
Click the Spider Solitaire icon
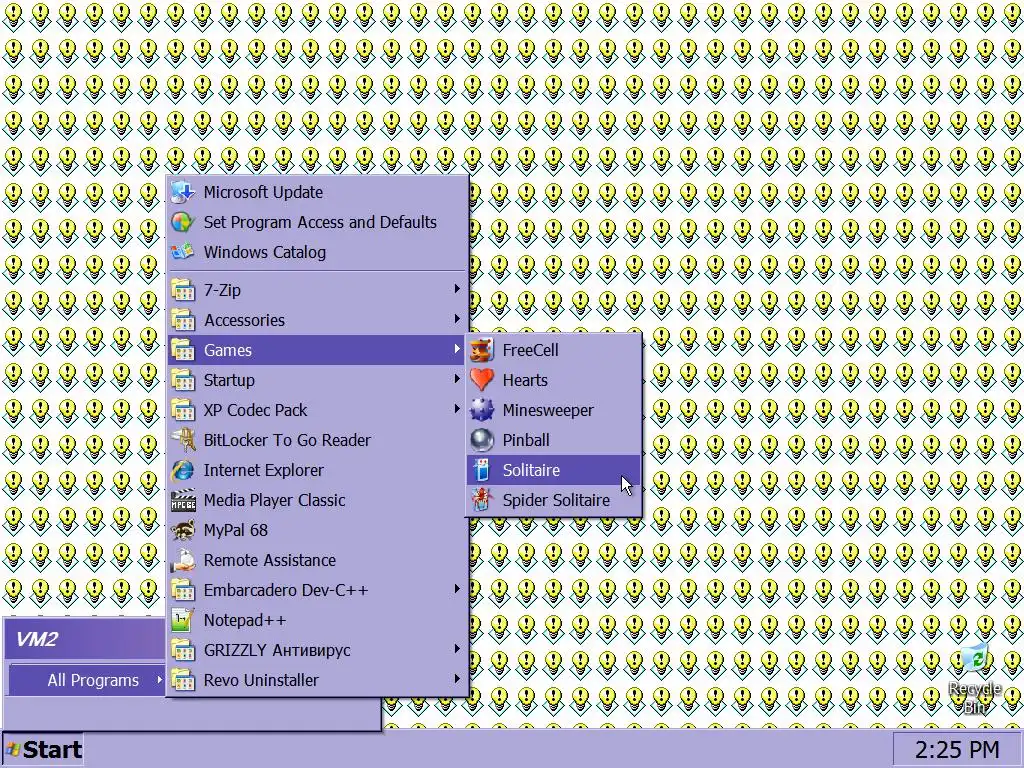tap(482, 500)
